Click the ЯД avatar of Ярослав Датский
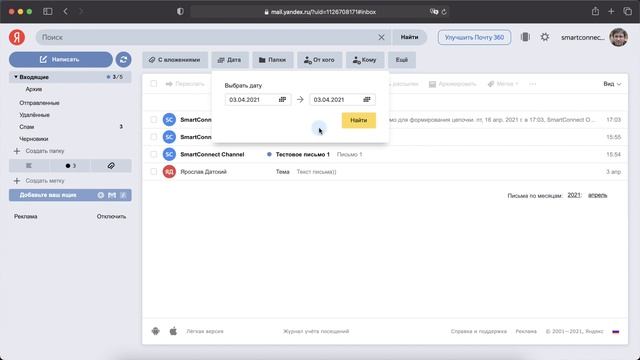 169,172
